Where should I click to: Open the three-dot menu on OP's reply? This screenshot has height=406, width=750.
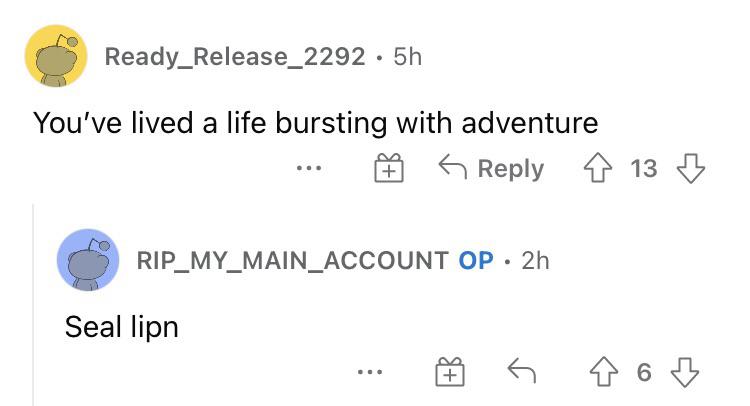tap(372, 373)
